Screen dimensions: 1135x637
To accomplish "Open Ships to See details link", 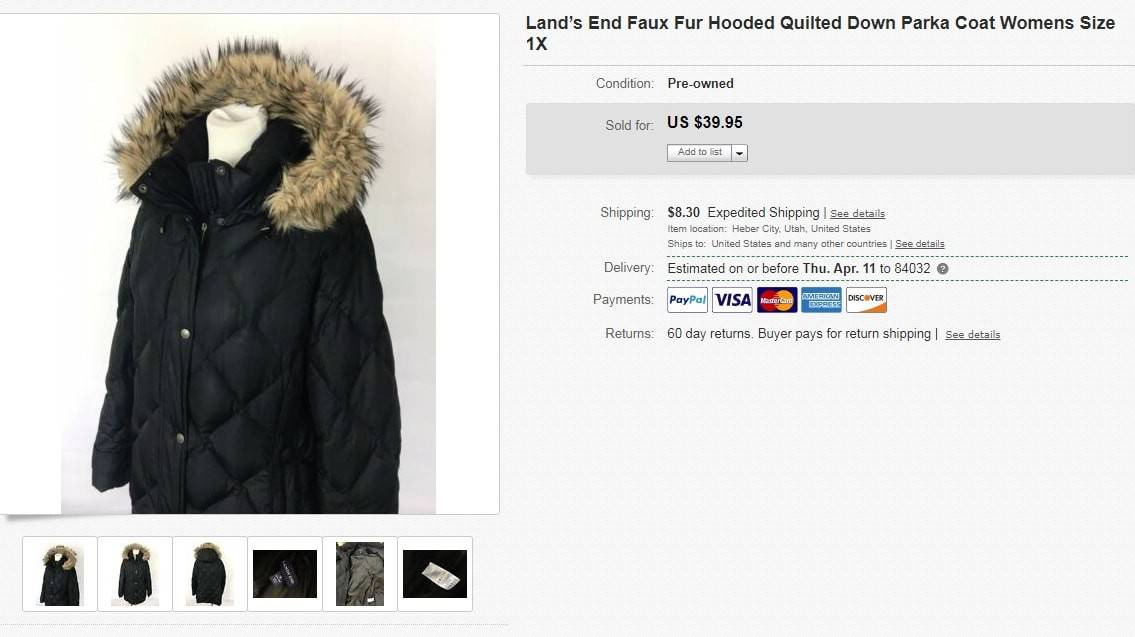I will coord(919,244).
